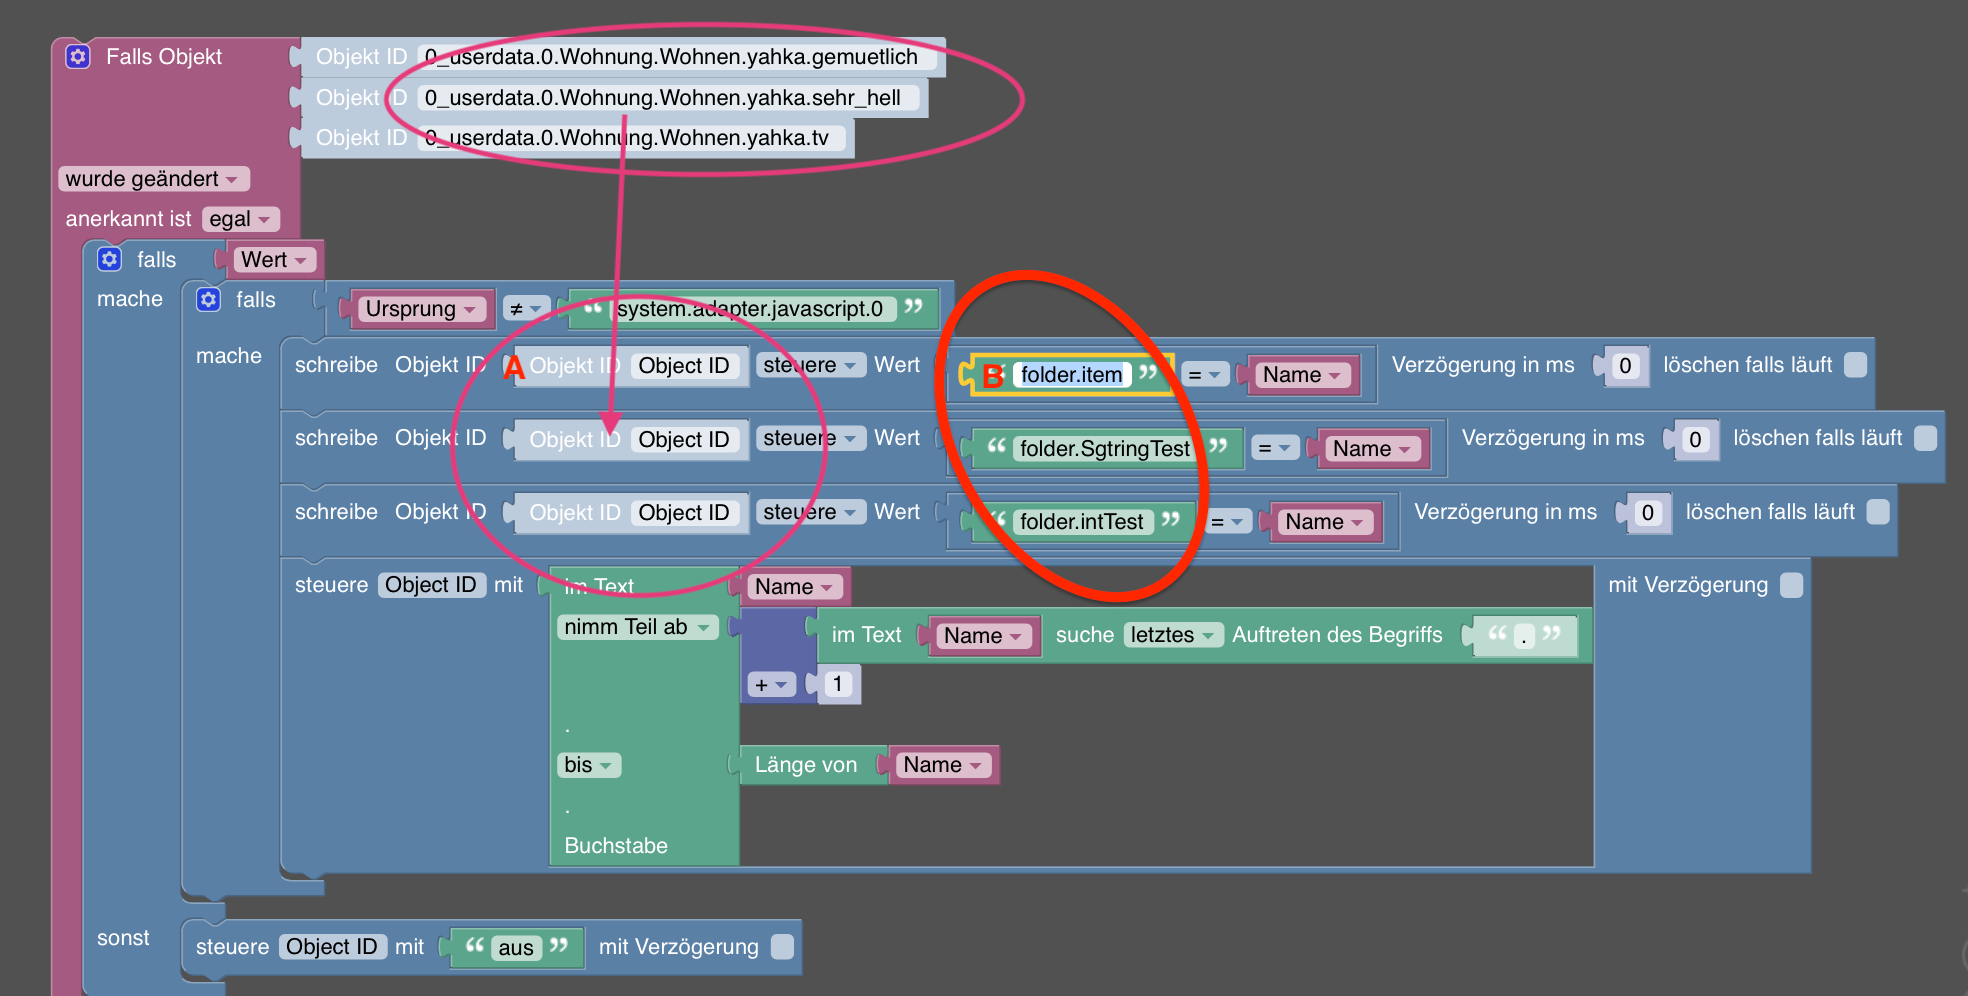Edit the folder.SgtringTest text value
Image resolution: width=1968 pixels, height=996 pixels.
pos(1105,449)
